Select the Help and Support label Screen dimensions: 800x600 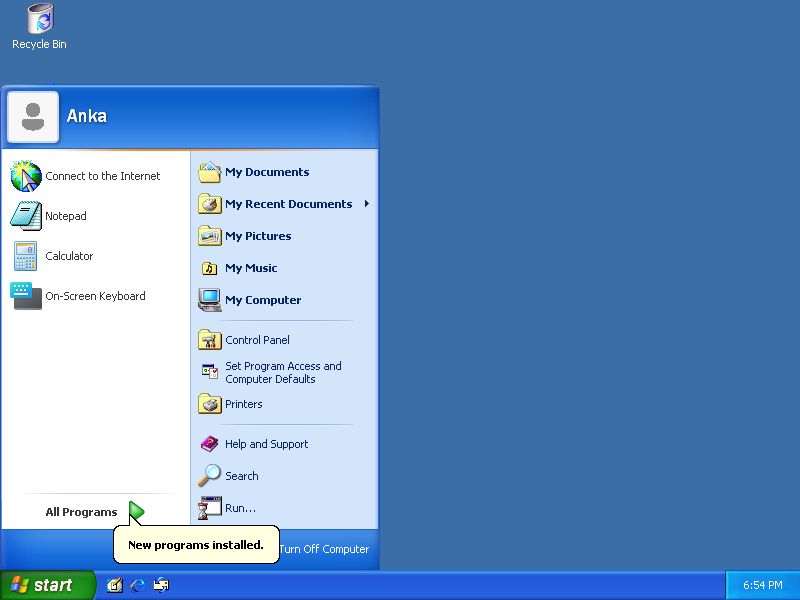[x=266, y=444]
